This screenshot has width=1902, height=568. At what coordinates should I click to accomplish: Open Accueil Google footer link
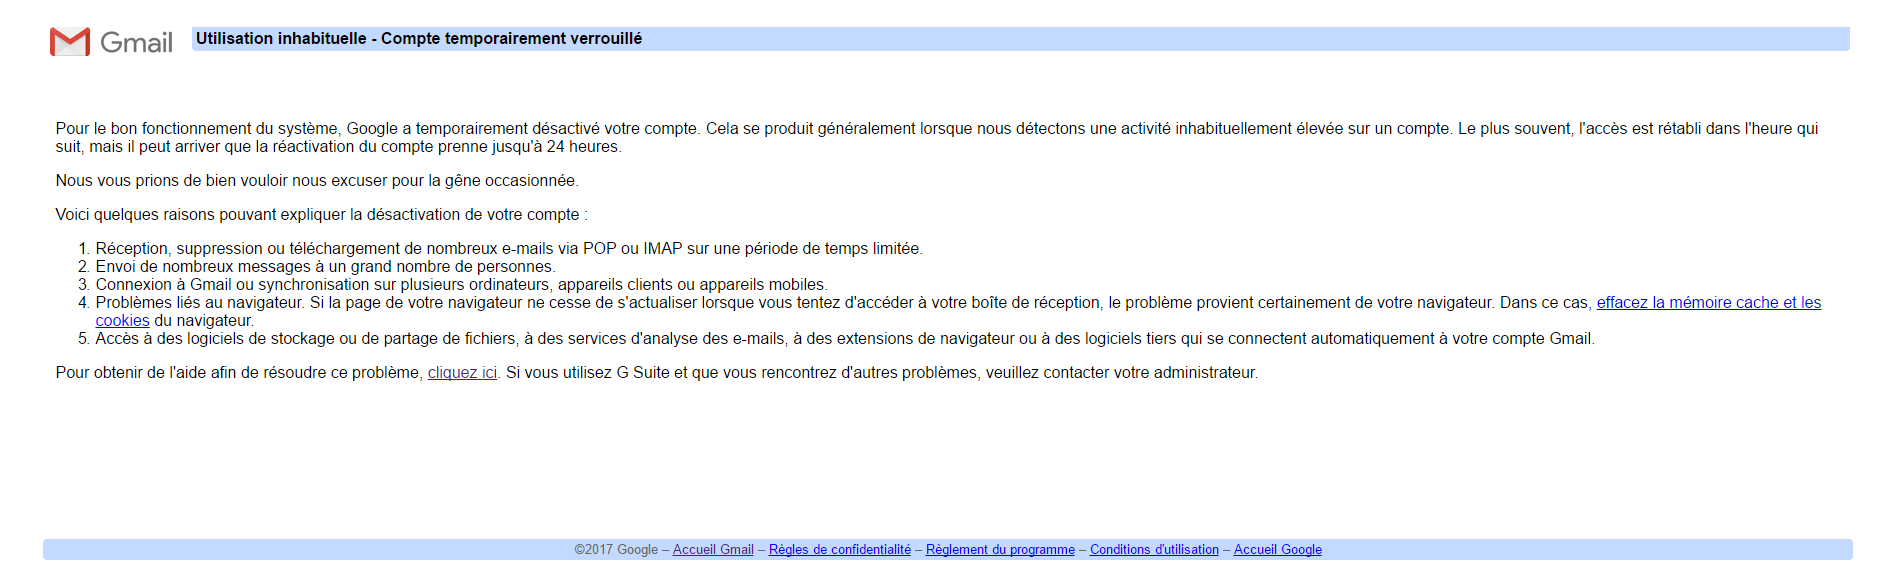tap(1278, 550)
